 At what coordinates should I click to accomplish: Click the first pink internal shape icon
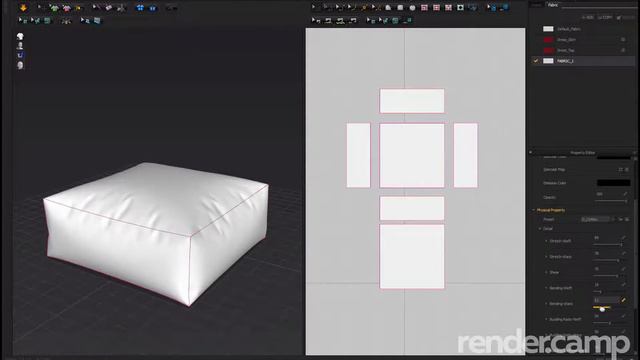coord(424,7)
